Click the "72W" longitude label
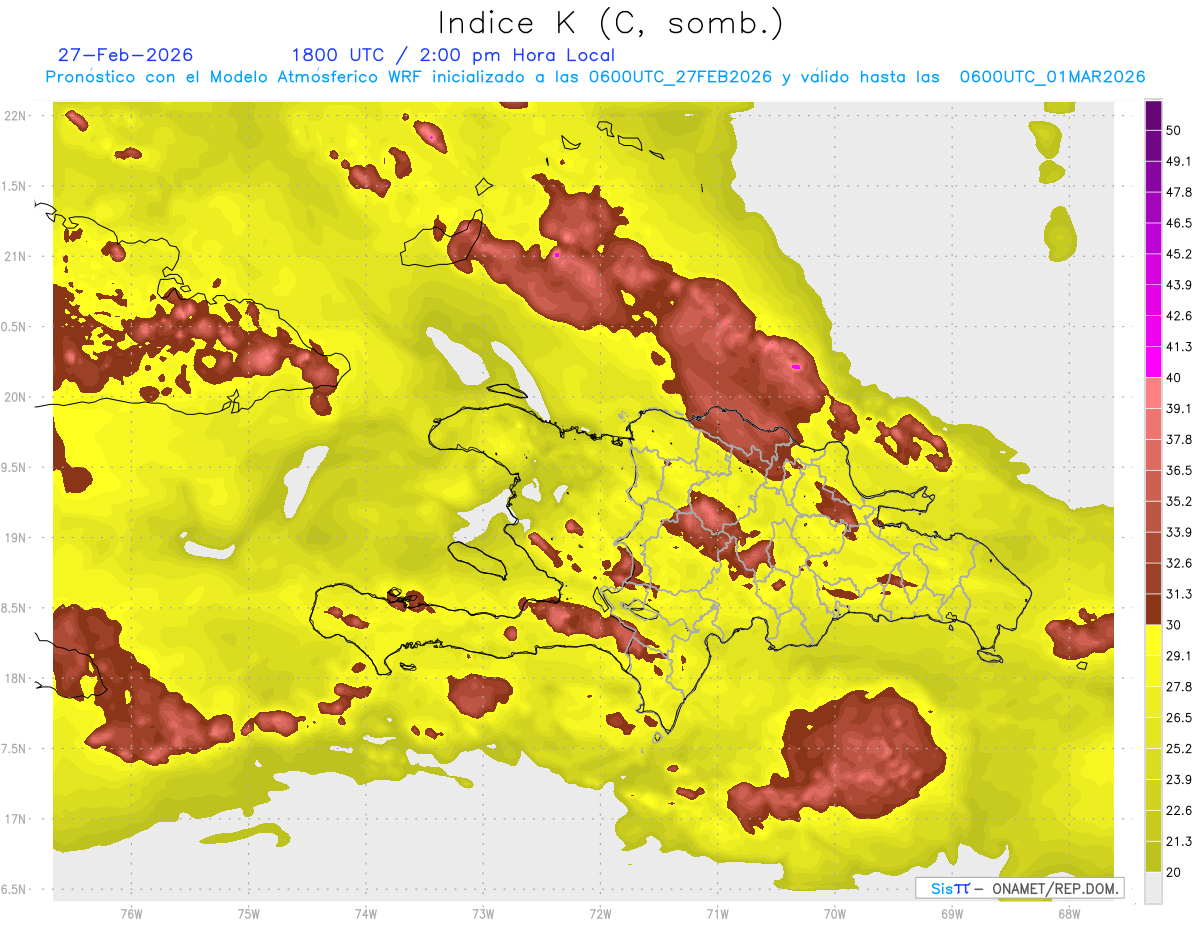 [600, 914]
